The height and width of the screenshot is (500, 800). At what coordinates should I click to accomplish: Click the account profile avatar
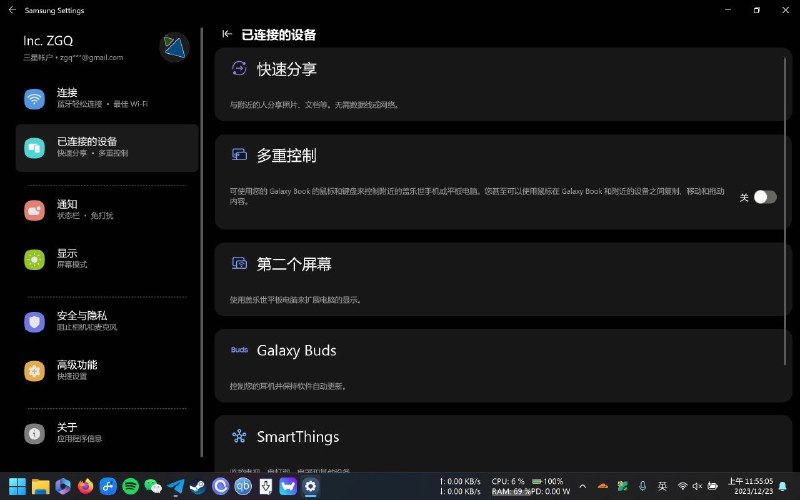pyautogui.click(x=174, y=47)
